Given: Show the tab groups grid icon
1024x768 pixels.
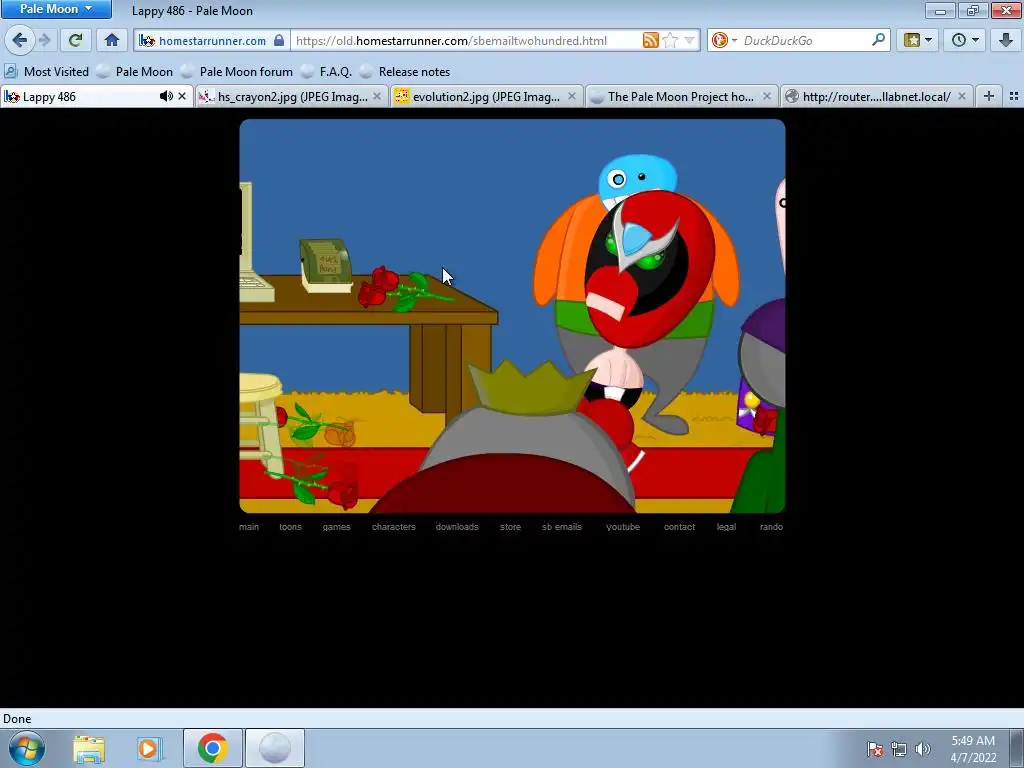Looking at the screenshot, I should click(x=1014, y=97).
